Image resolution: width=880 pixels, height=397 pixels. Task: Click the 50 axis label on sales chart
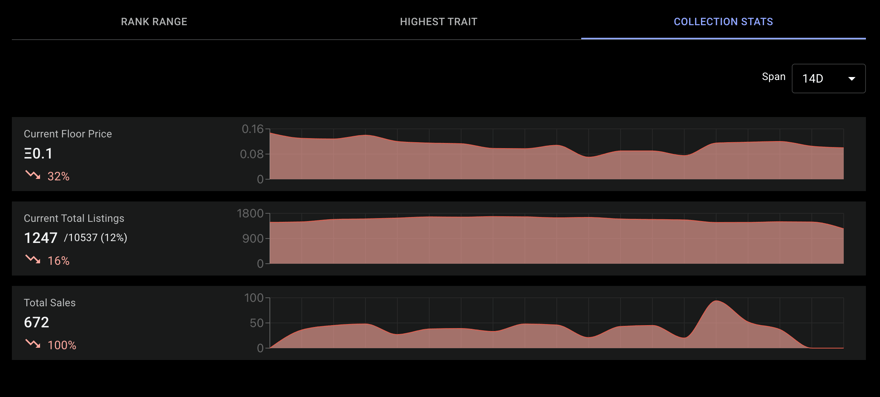pyautogui.click(x=257, y=323)
